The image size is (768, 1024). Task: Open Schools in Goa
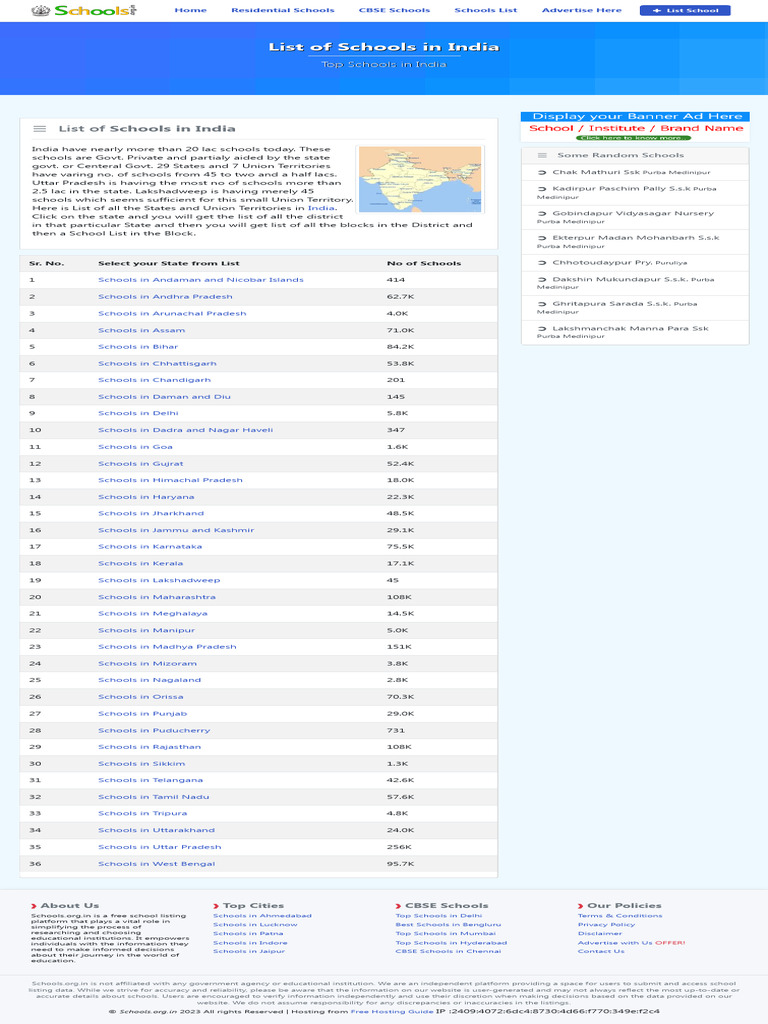(135, 447)
